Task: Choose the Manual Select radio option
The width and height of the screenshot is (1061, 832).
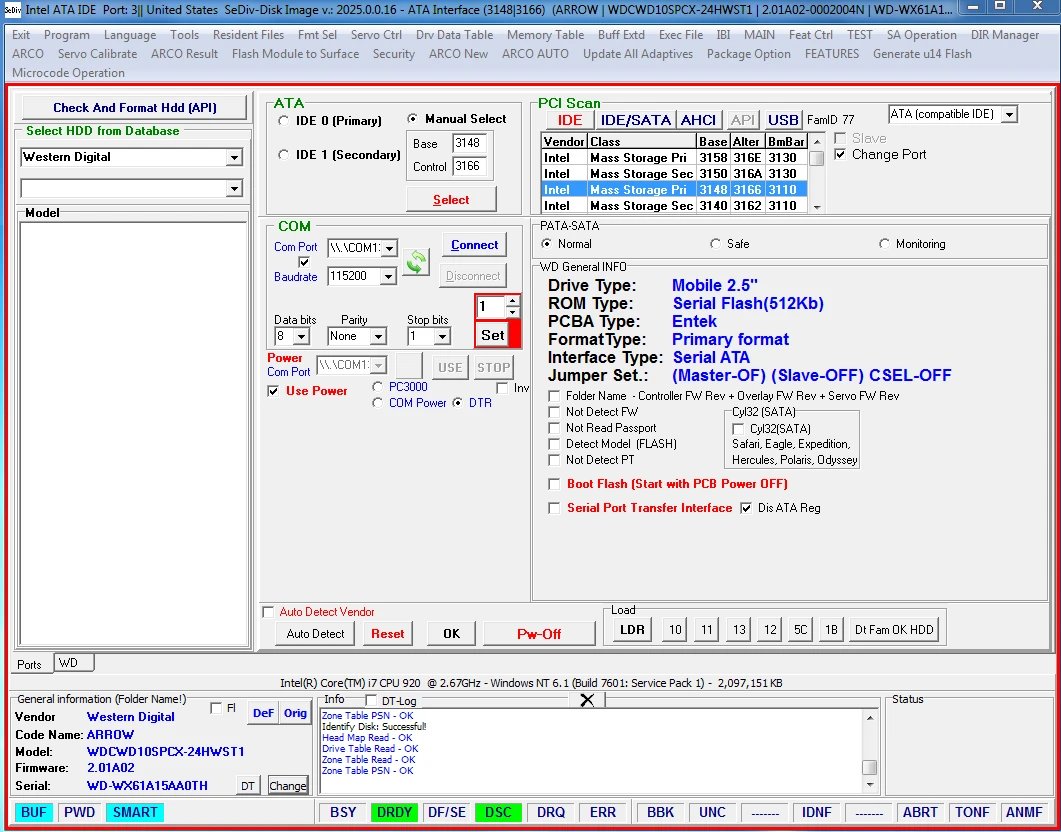Action: pyautogui.click(x=412, y=119)
